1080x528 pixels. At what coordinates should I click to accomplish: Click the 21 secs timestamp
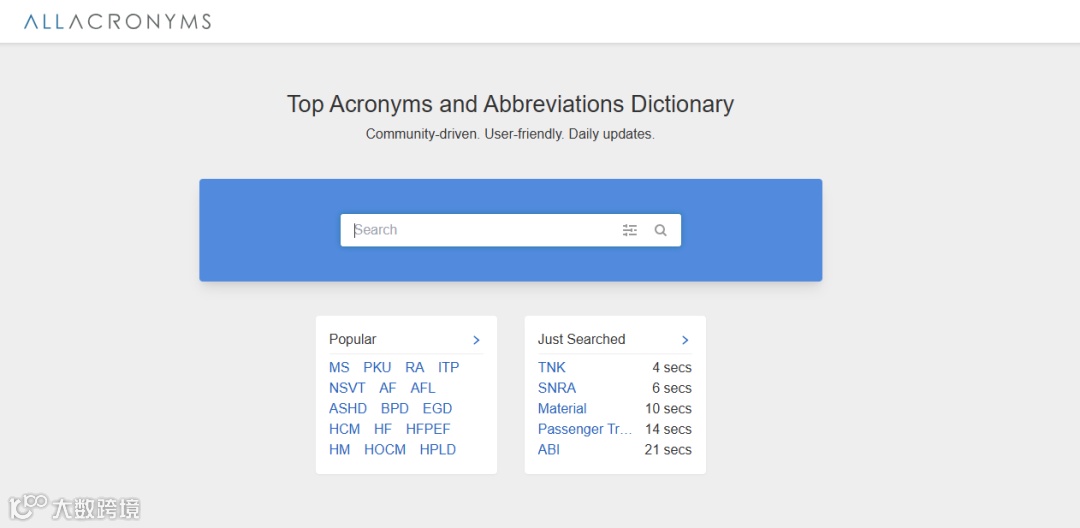coord(668,450)
